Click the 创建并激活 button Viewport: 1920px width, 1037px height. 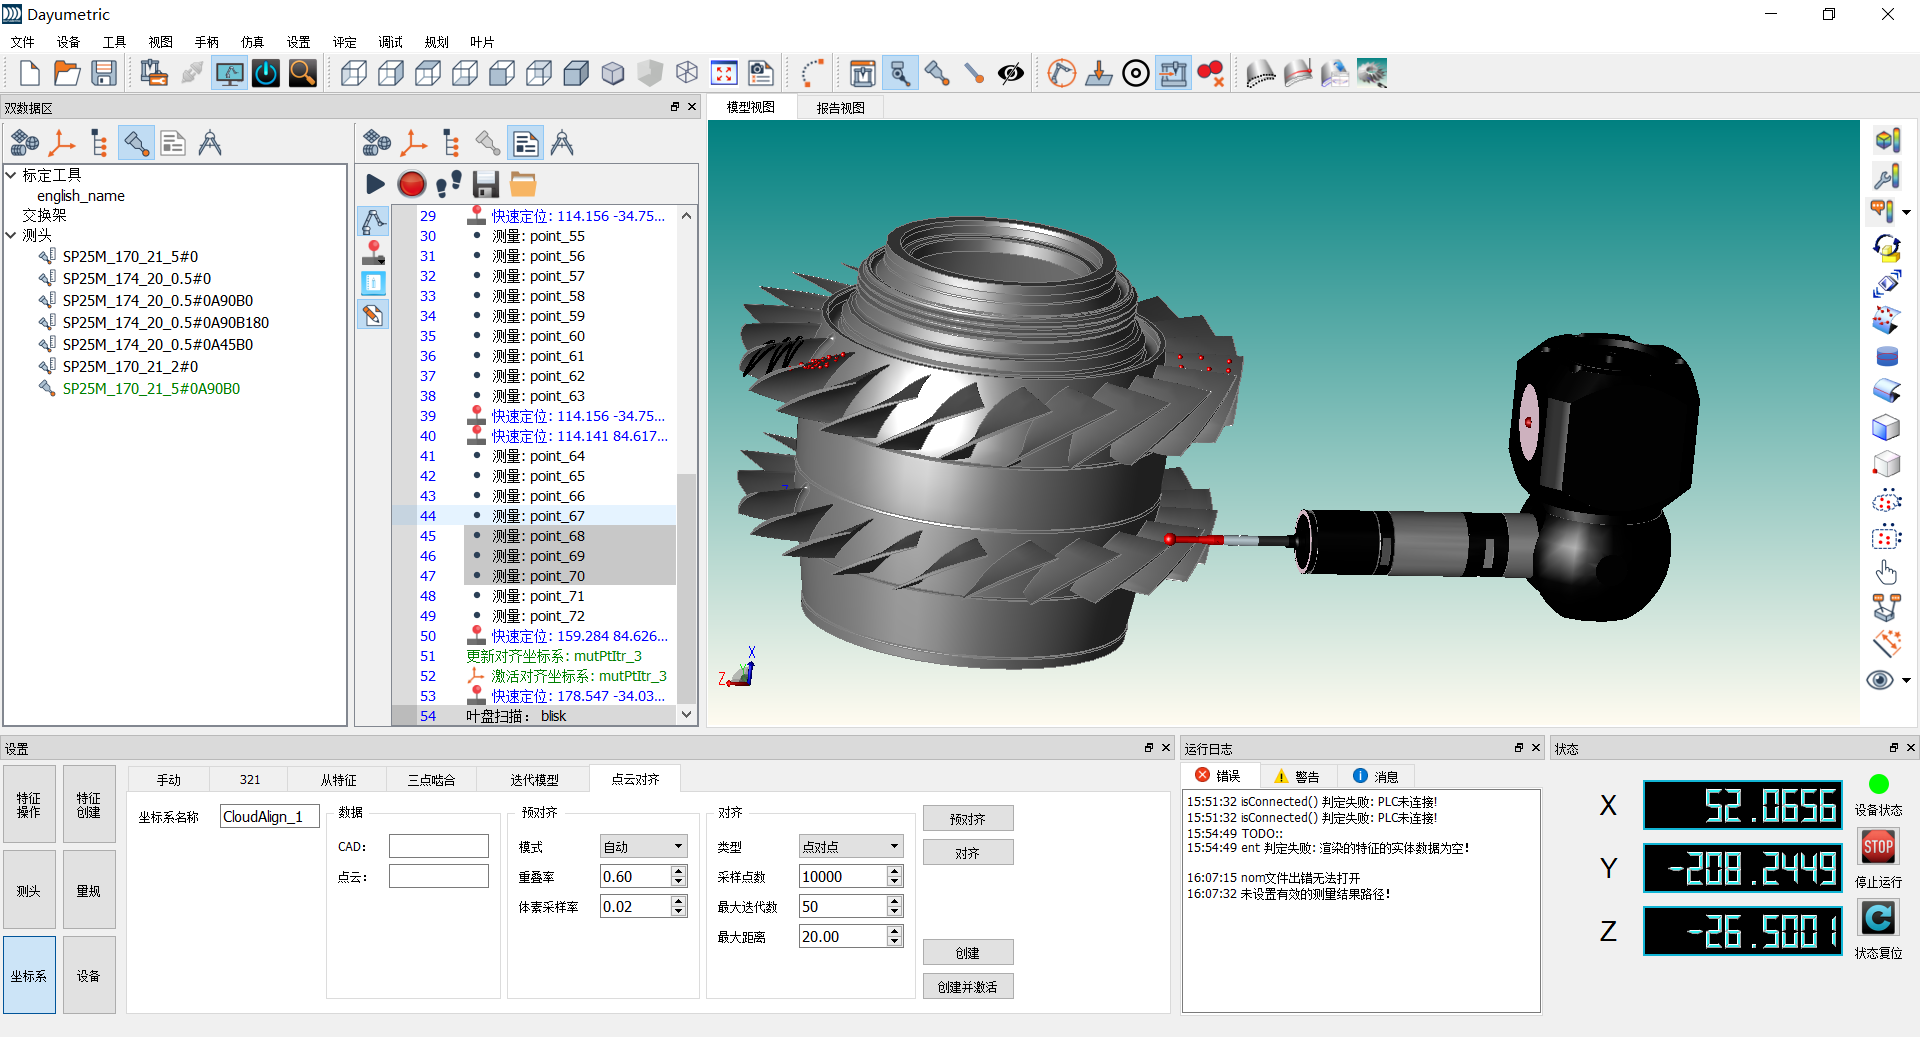click(x=967, y=986)
